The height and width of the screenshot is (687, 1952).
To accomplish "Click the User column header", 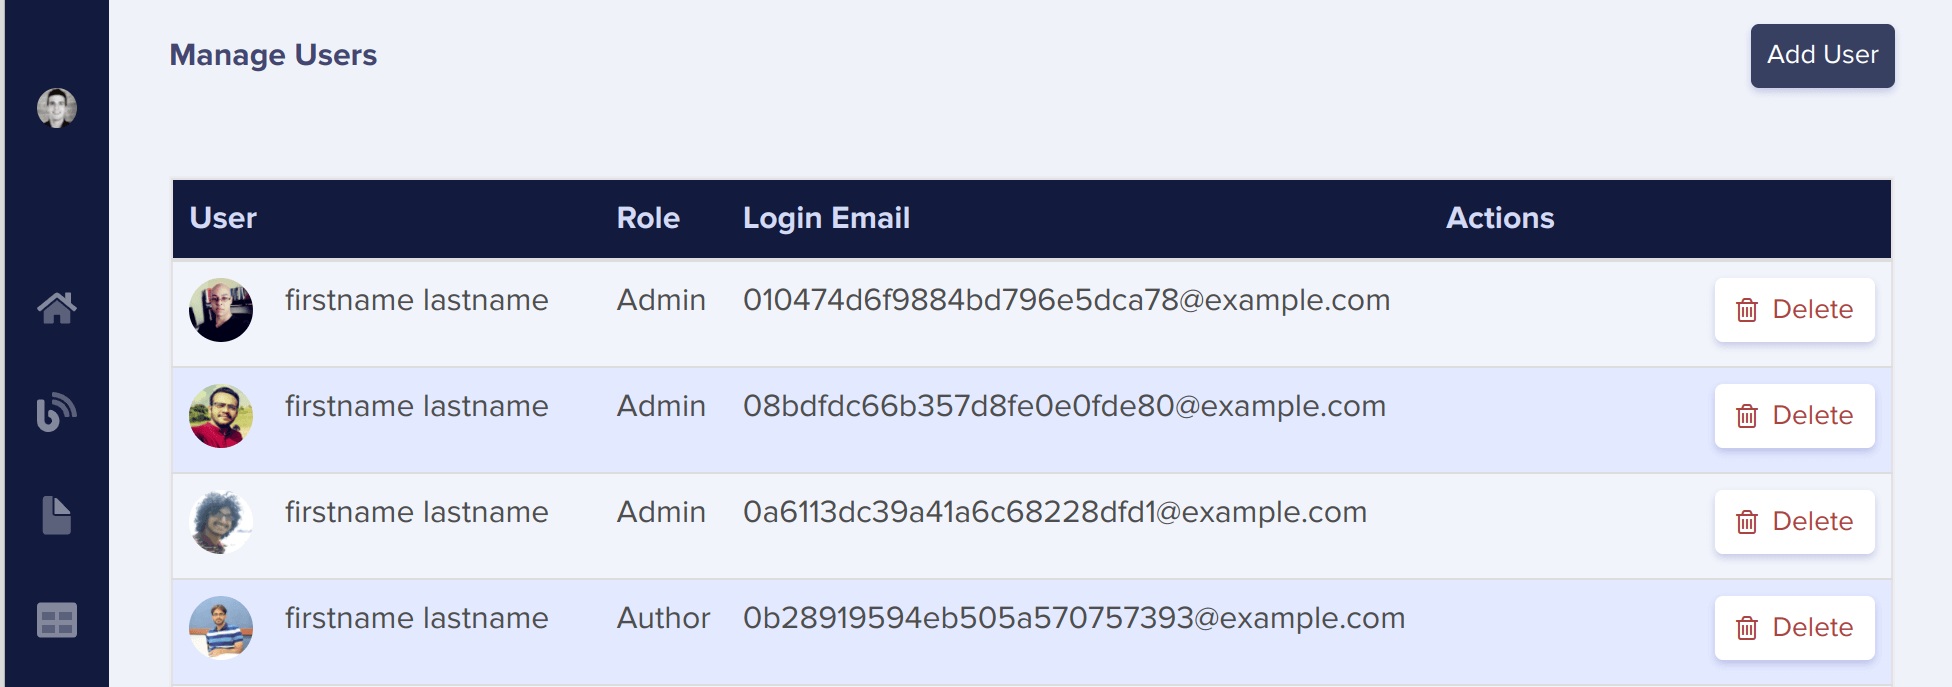I will point(223,218).
